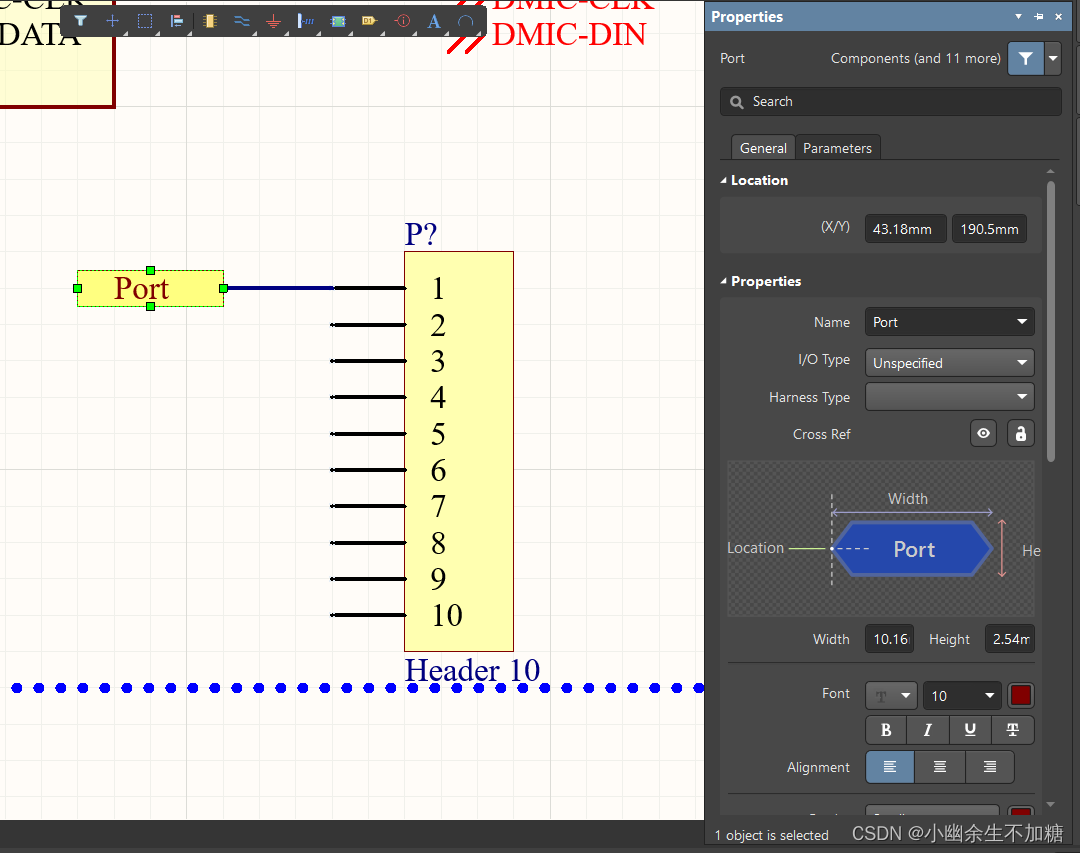This screenshot has width=1080, height=853.
Task: Click the P? designator text
Action: [x=420, y=234]
